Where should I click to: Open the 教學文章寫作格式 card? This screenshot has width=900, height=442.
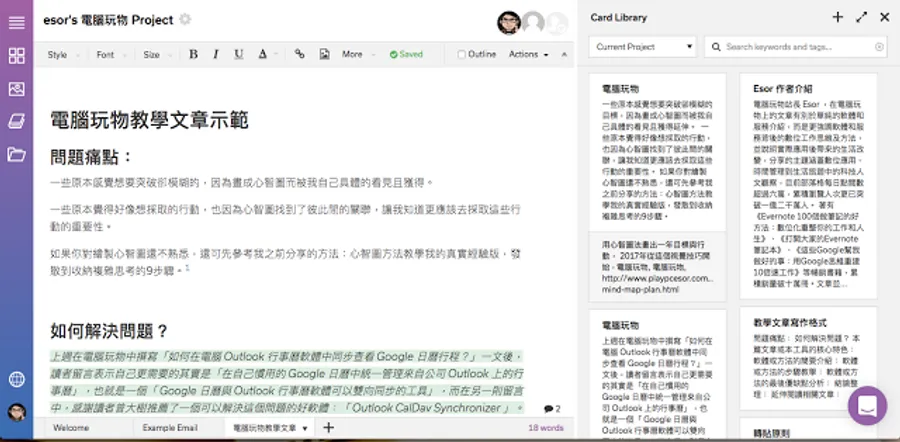pos(808,358)
